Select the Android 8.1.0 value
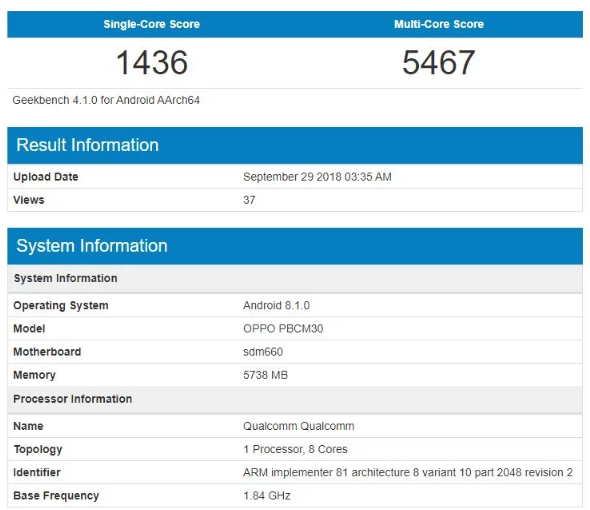The height and width of the screenshot is (510, 590). 276,305
